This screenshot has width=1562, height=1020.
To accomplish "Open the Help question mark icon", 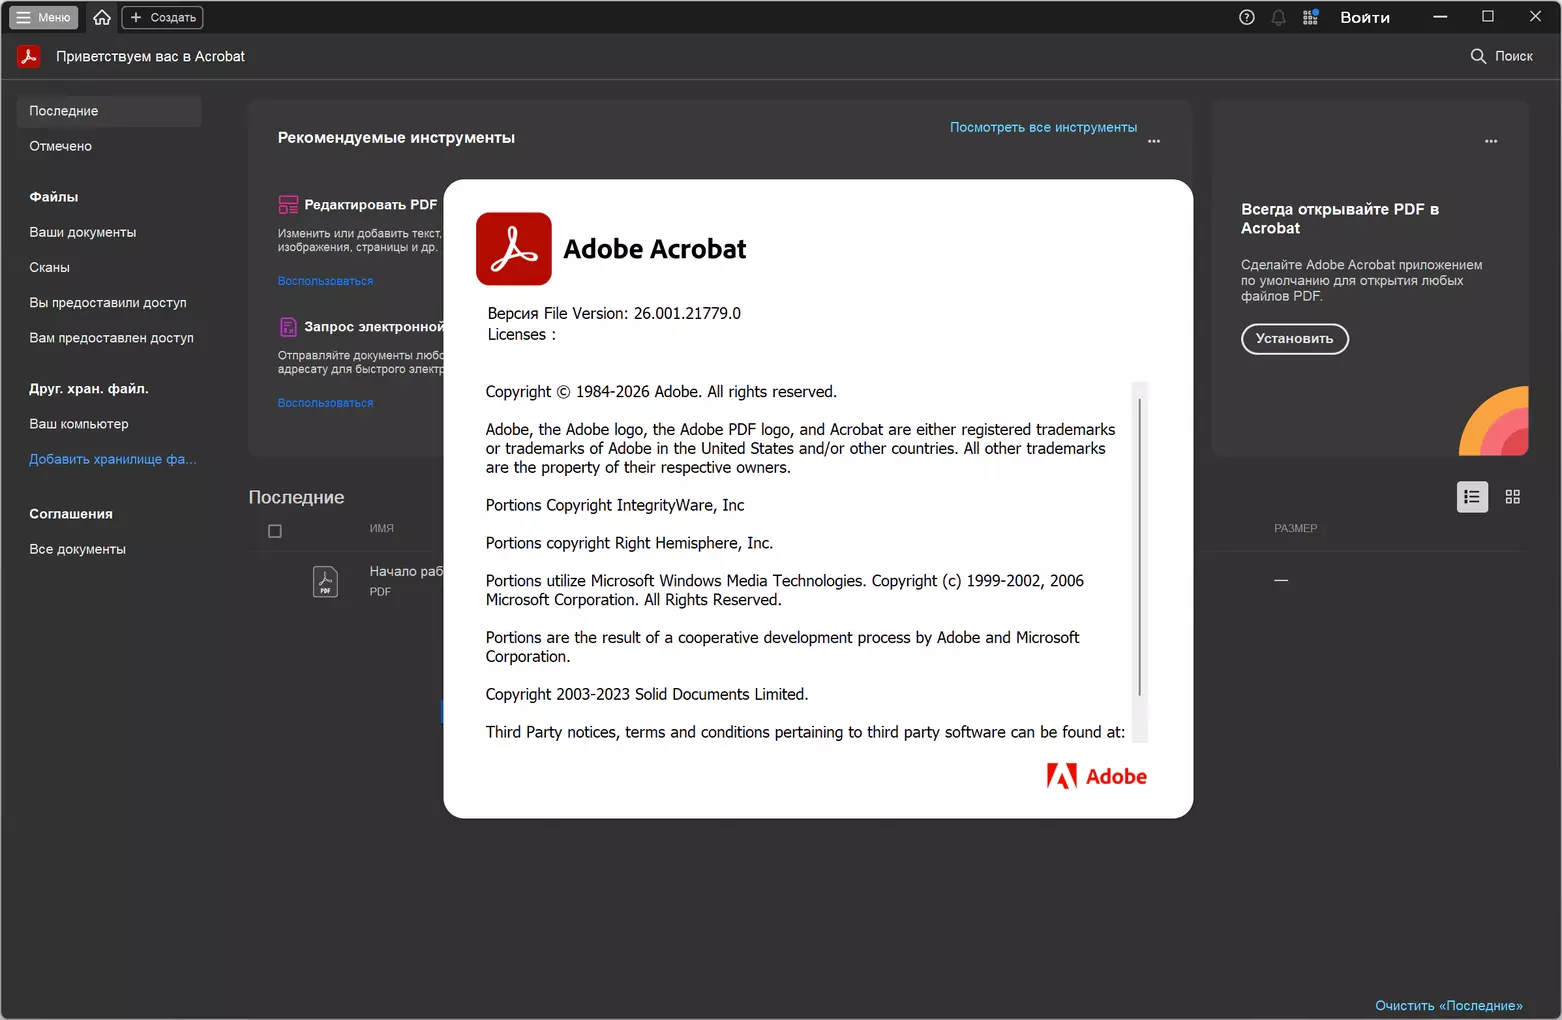I will coord(1246,17).
